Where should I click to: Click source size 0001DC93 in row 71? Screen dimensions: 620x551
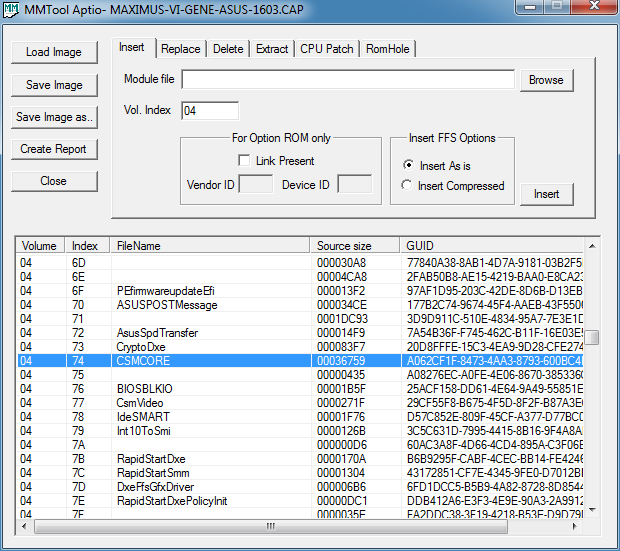342,319
